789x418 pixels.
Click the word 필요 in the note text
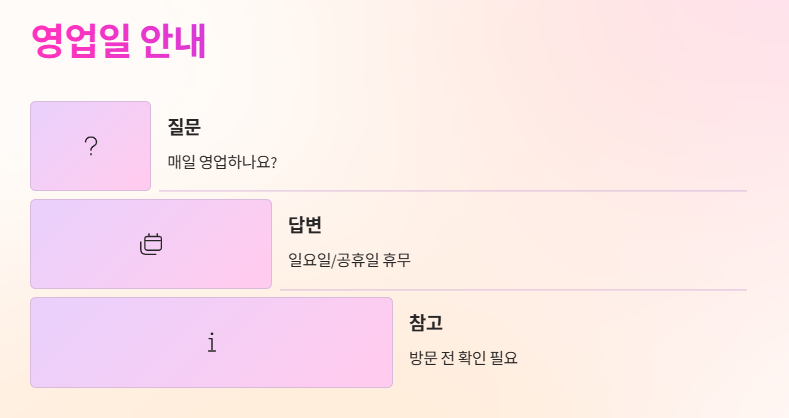(504, 358)
